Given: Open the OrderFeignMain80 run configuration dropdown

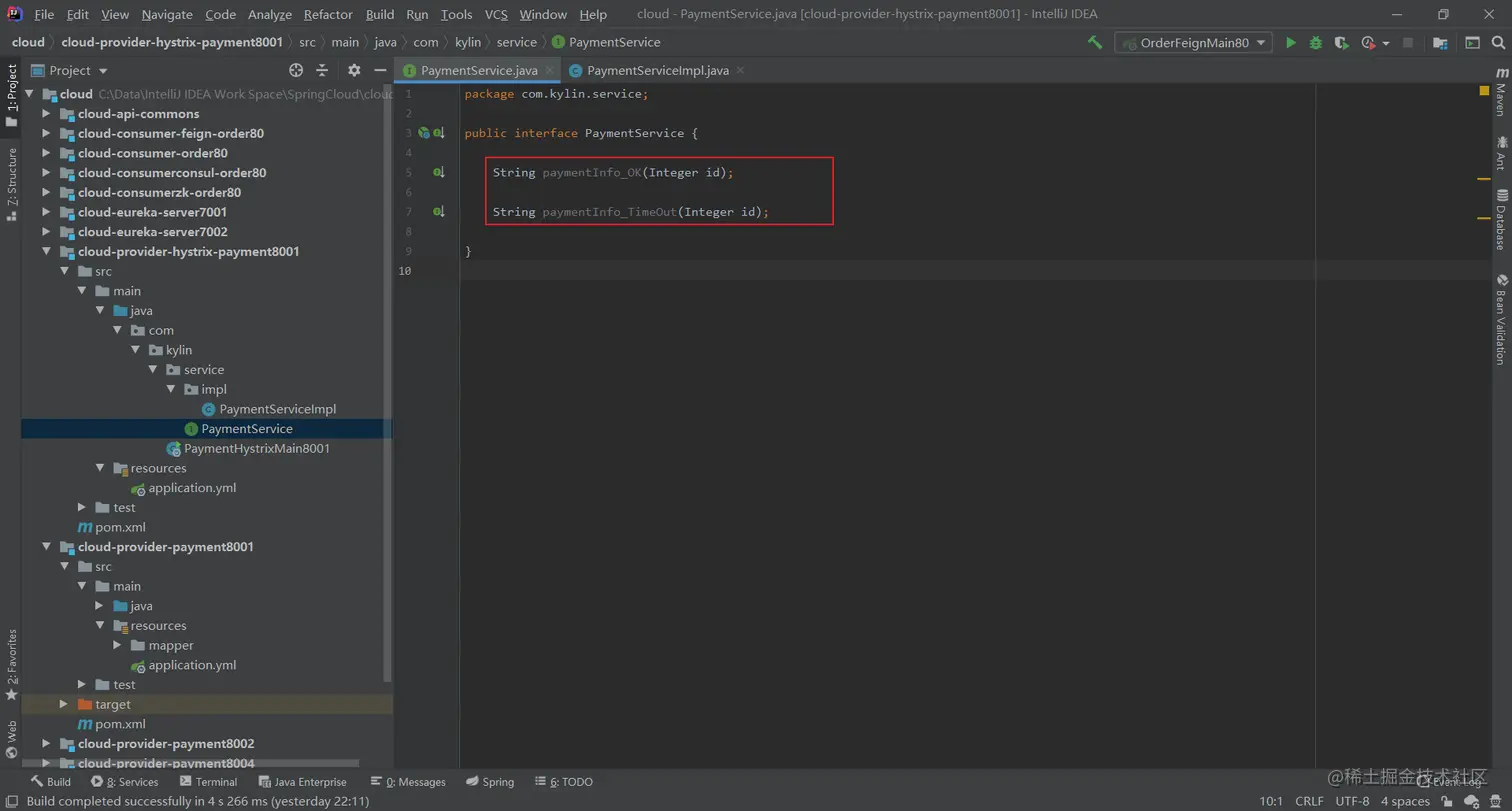Looking at the screenshot, I should 1194,43.
